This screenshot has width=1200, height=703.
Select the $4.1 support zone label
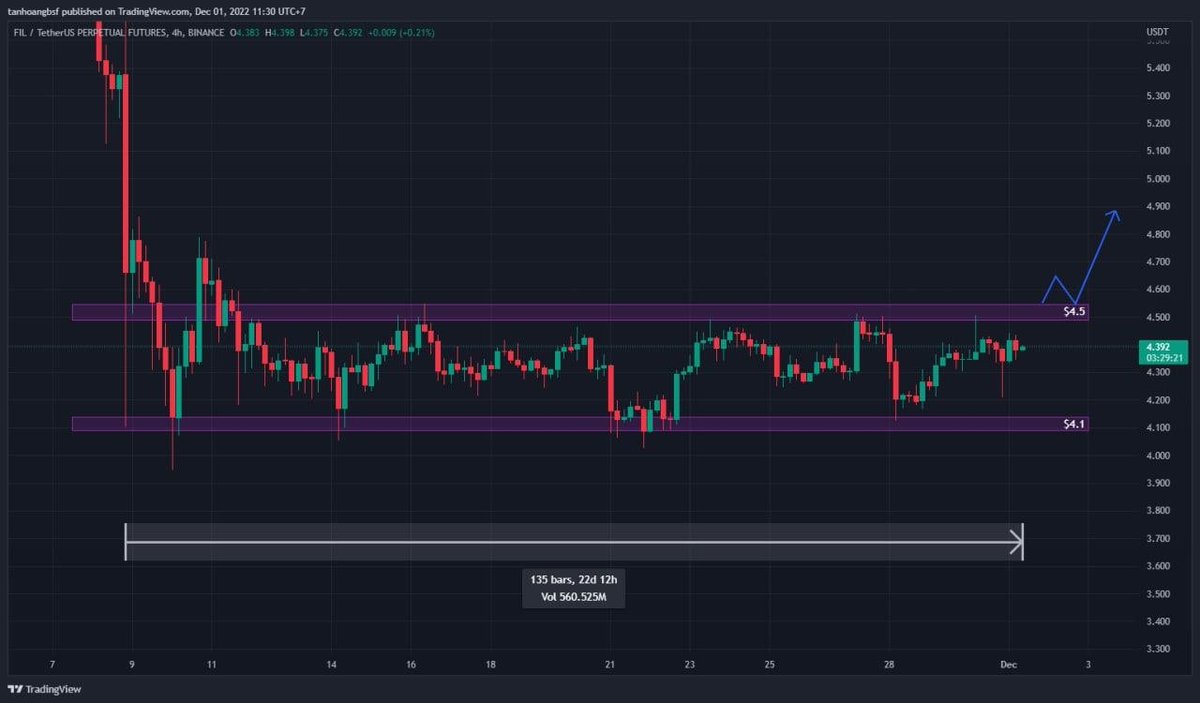coord(1075,424)
